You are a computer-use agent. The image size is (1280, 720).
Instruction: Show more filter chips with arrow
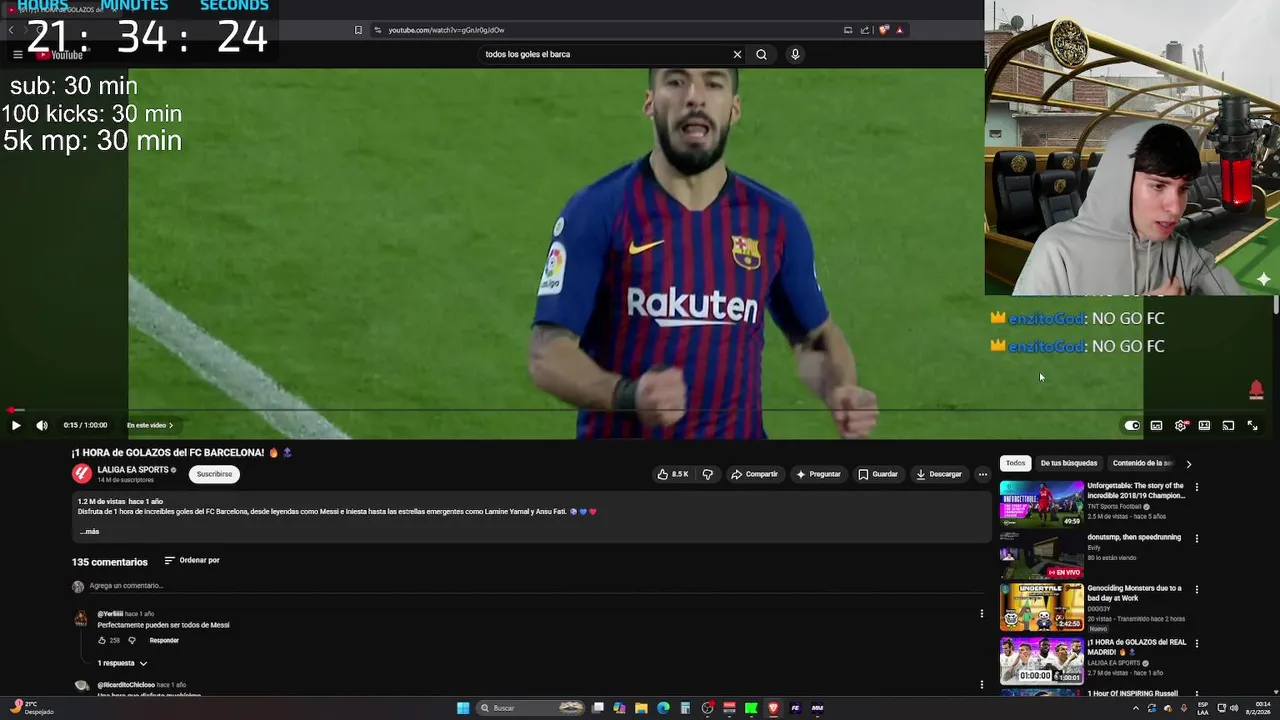[1188, 464]
